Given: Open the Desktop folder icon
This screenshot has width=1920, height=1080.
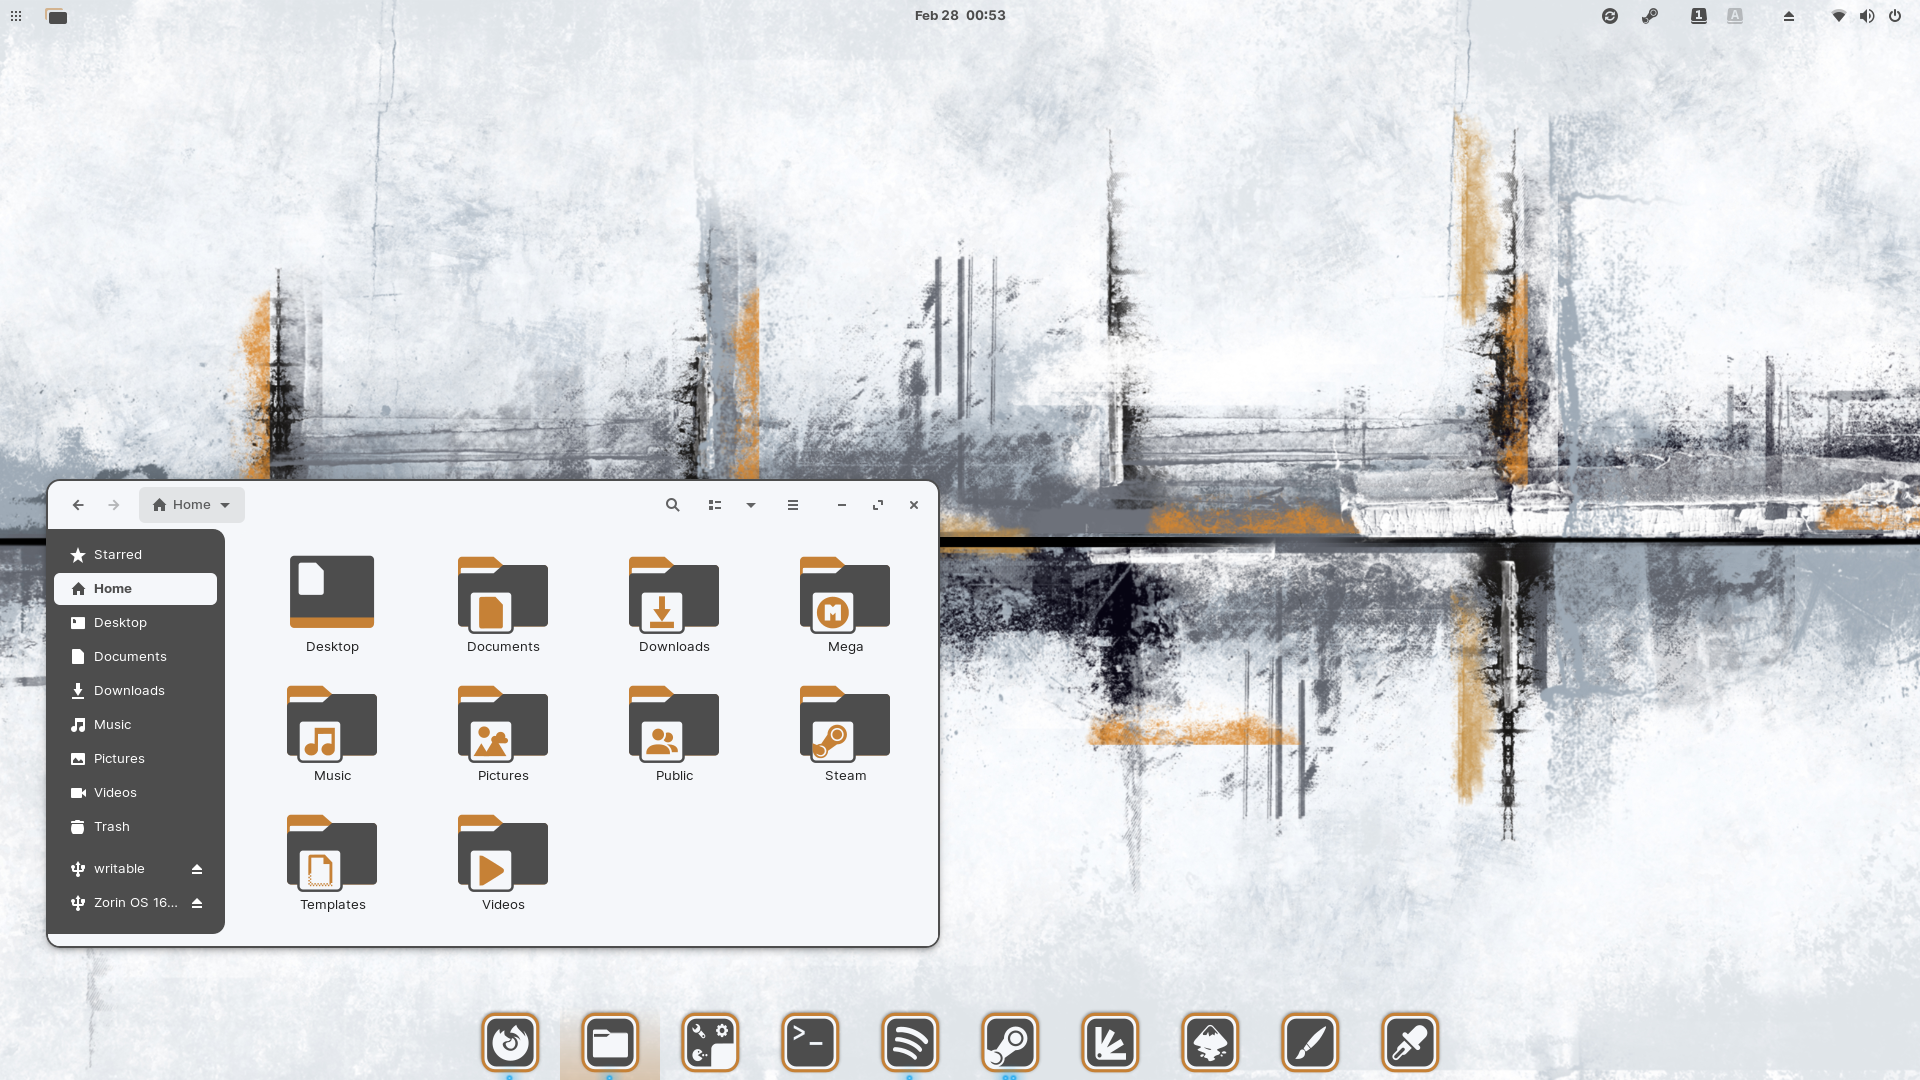Looking at the screenshot, I should (x=332, y=592).
